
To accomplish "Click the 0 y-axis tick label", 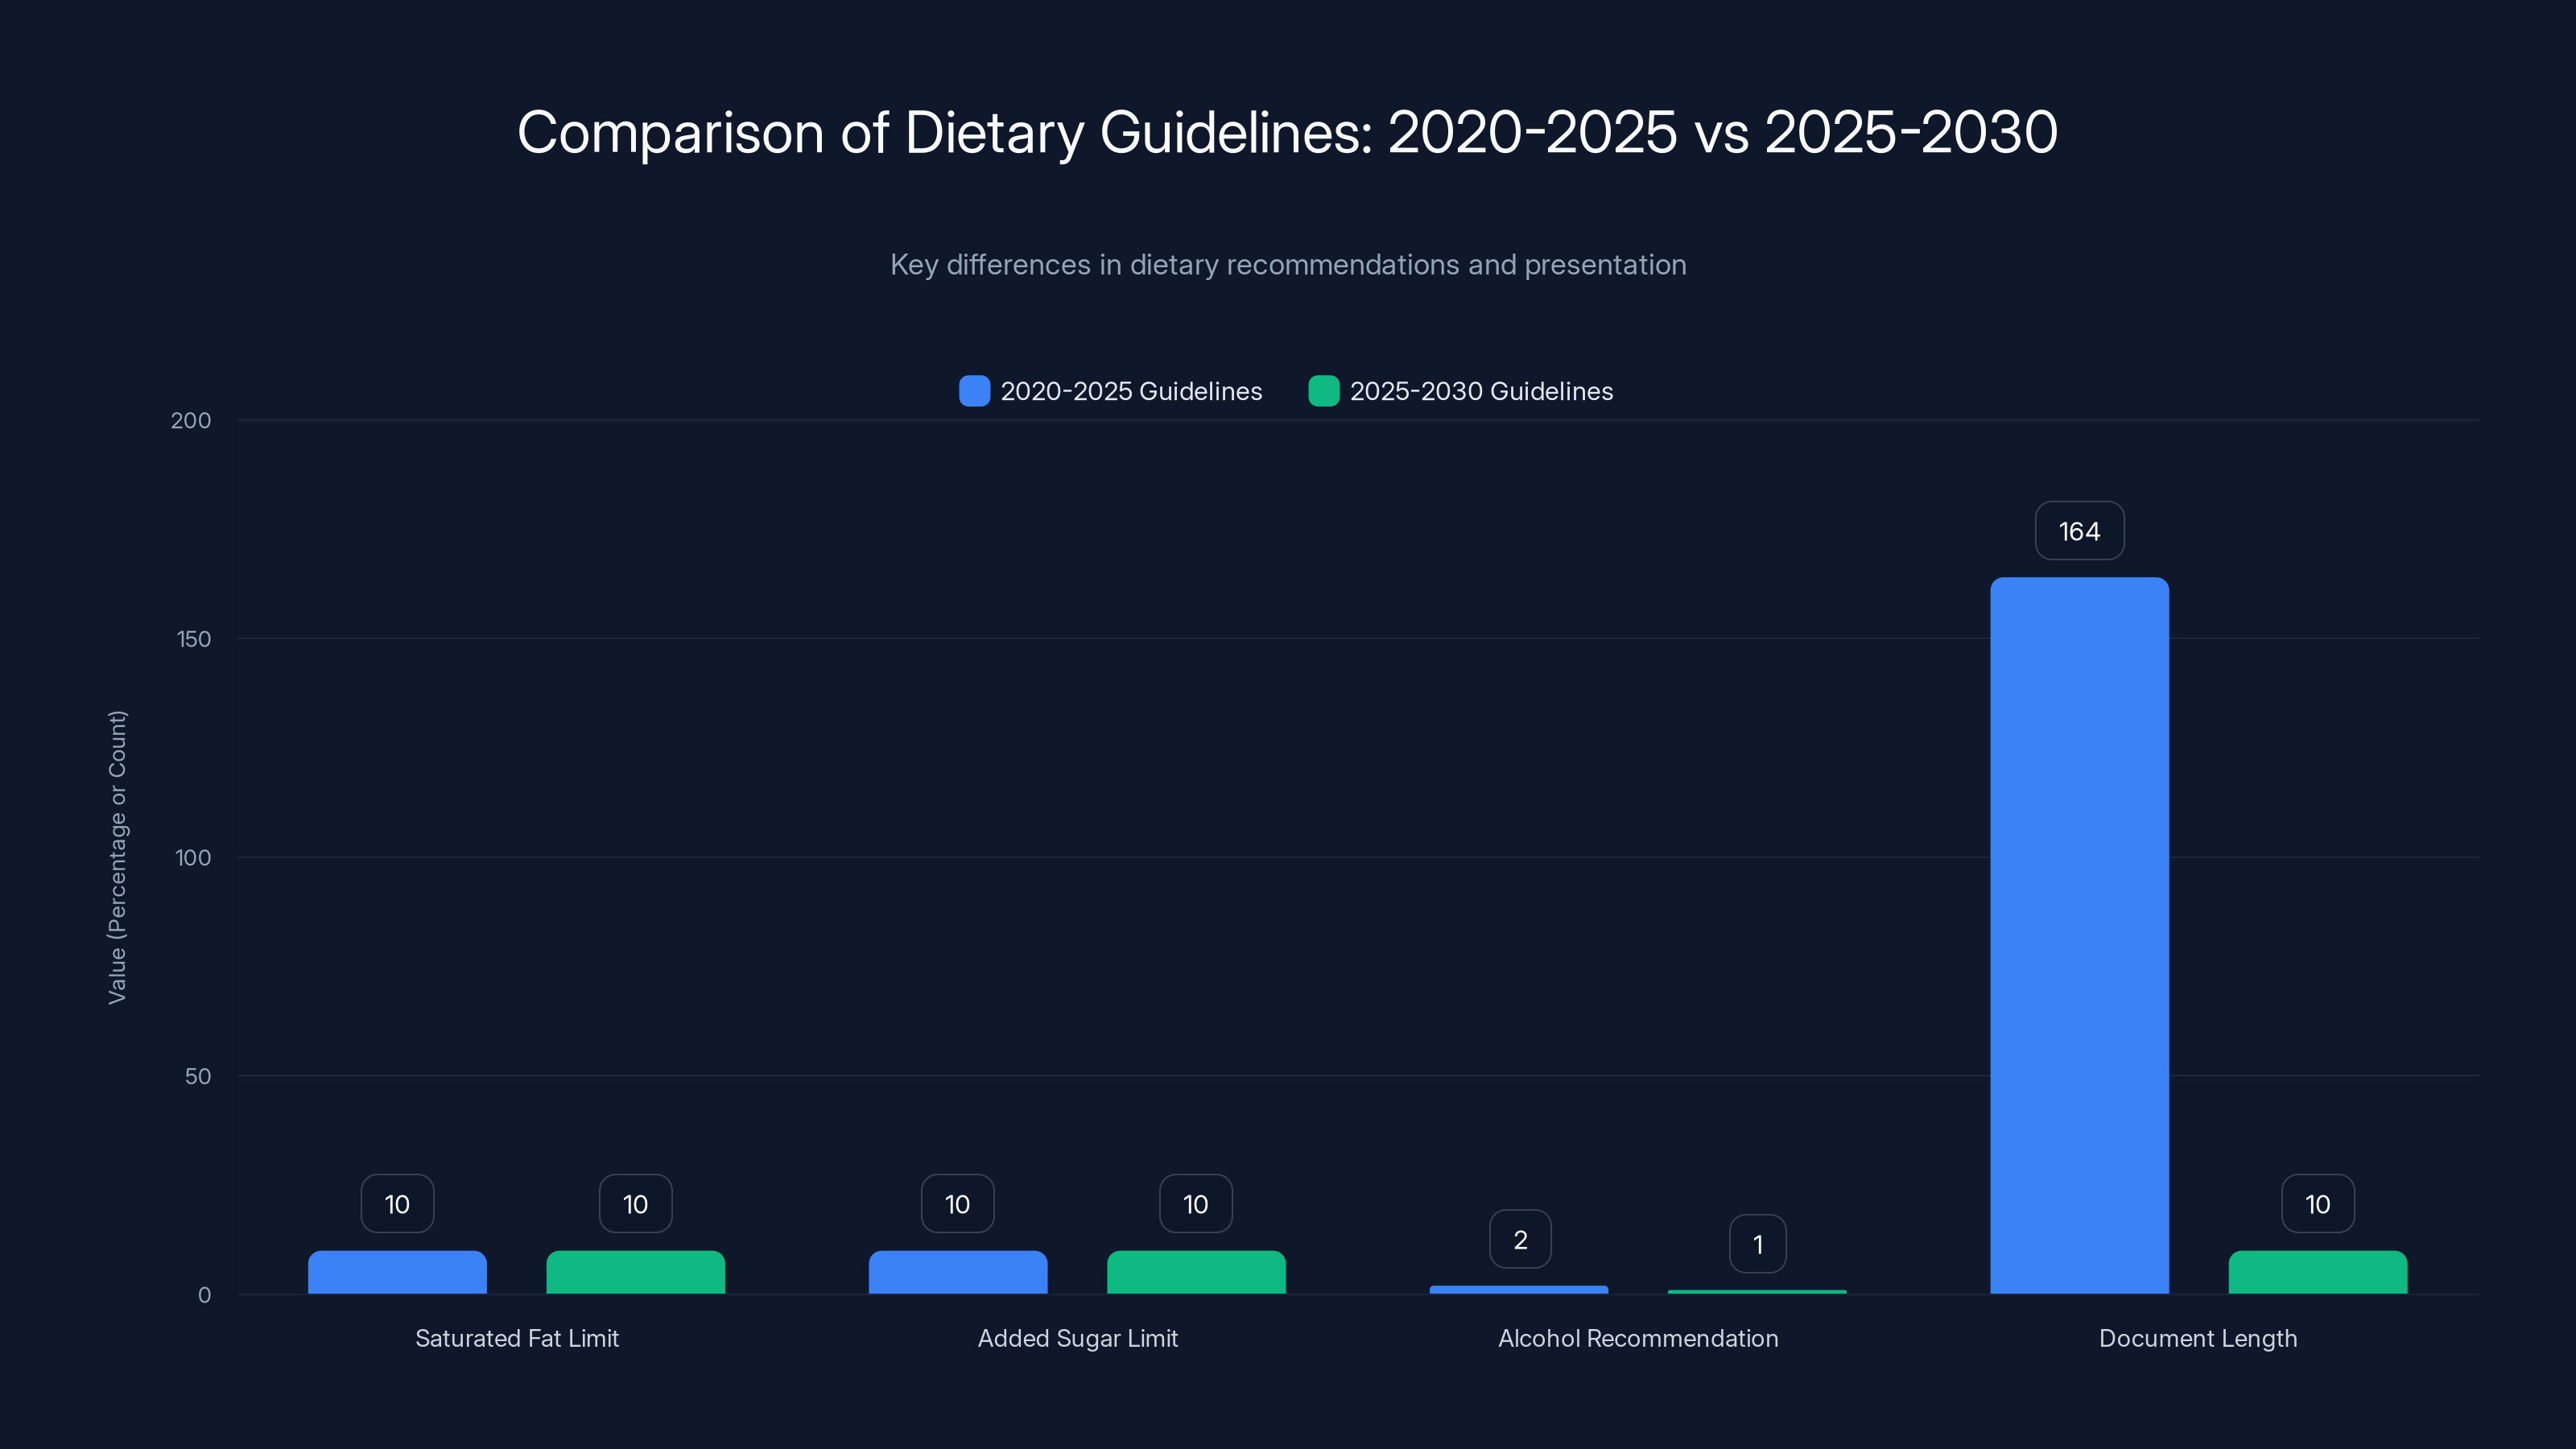I will click(205, 1295).
